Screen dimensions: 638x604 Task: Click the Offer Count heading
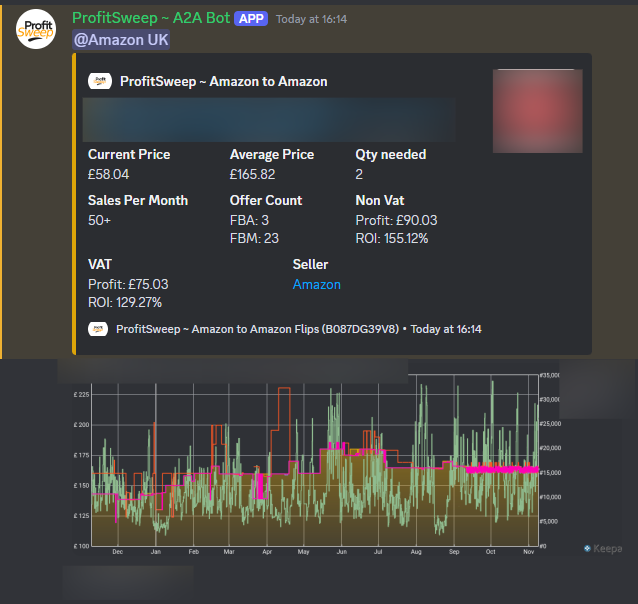point(266,201)
